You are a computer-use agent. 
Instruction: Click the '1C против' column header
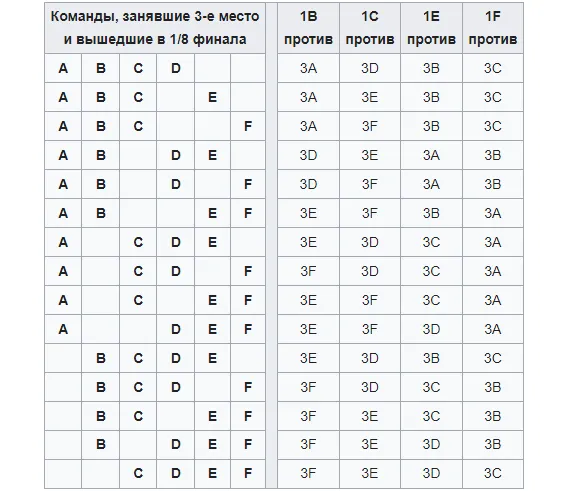click(370, 28)
